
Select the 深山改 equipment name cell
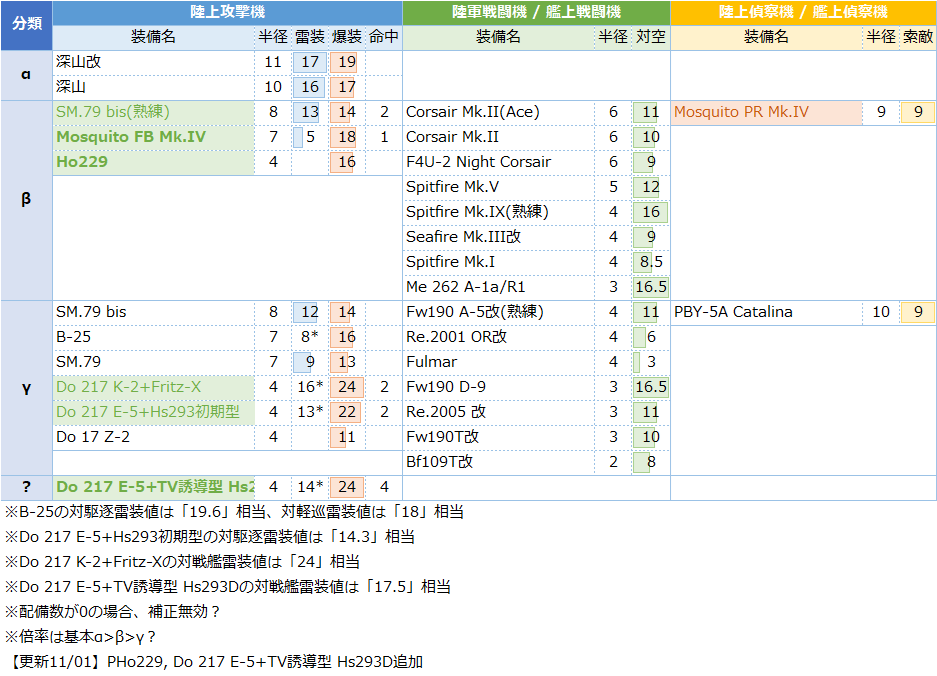79,62
